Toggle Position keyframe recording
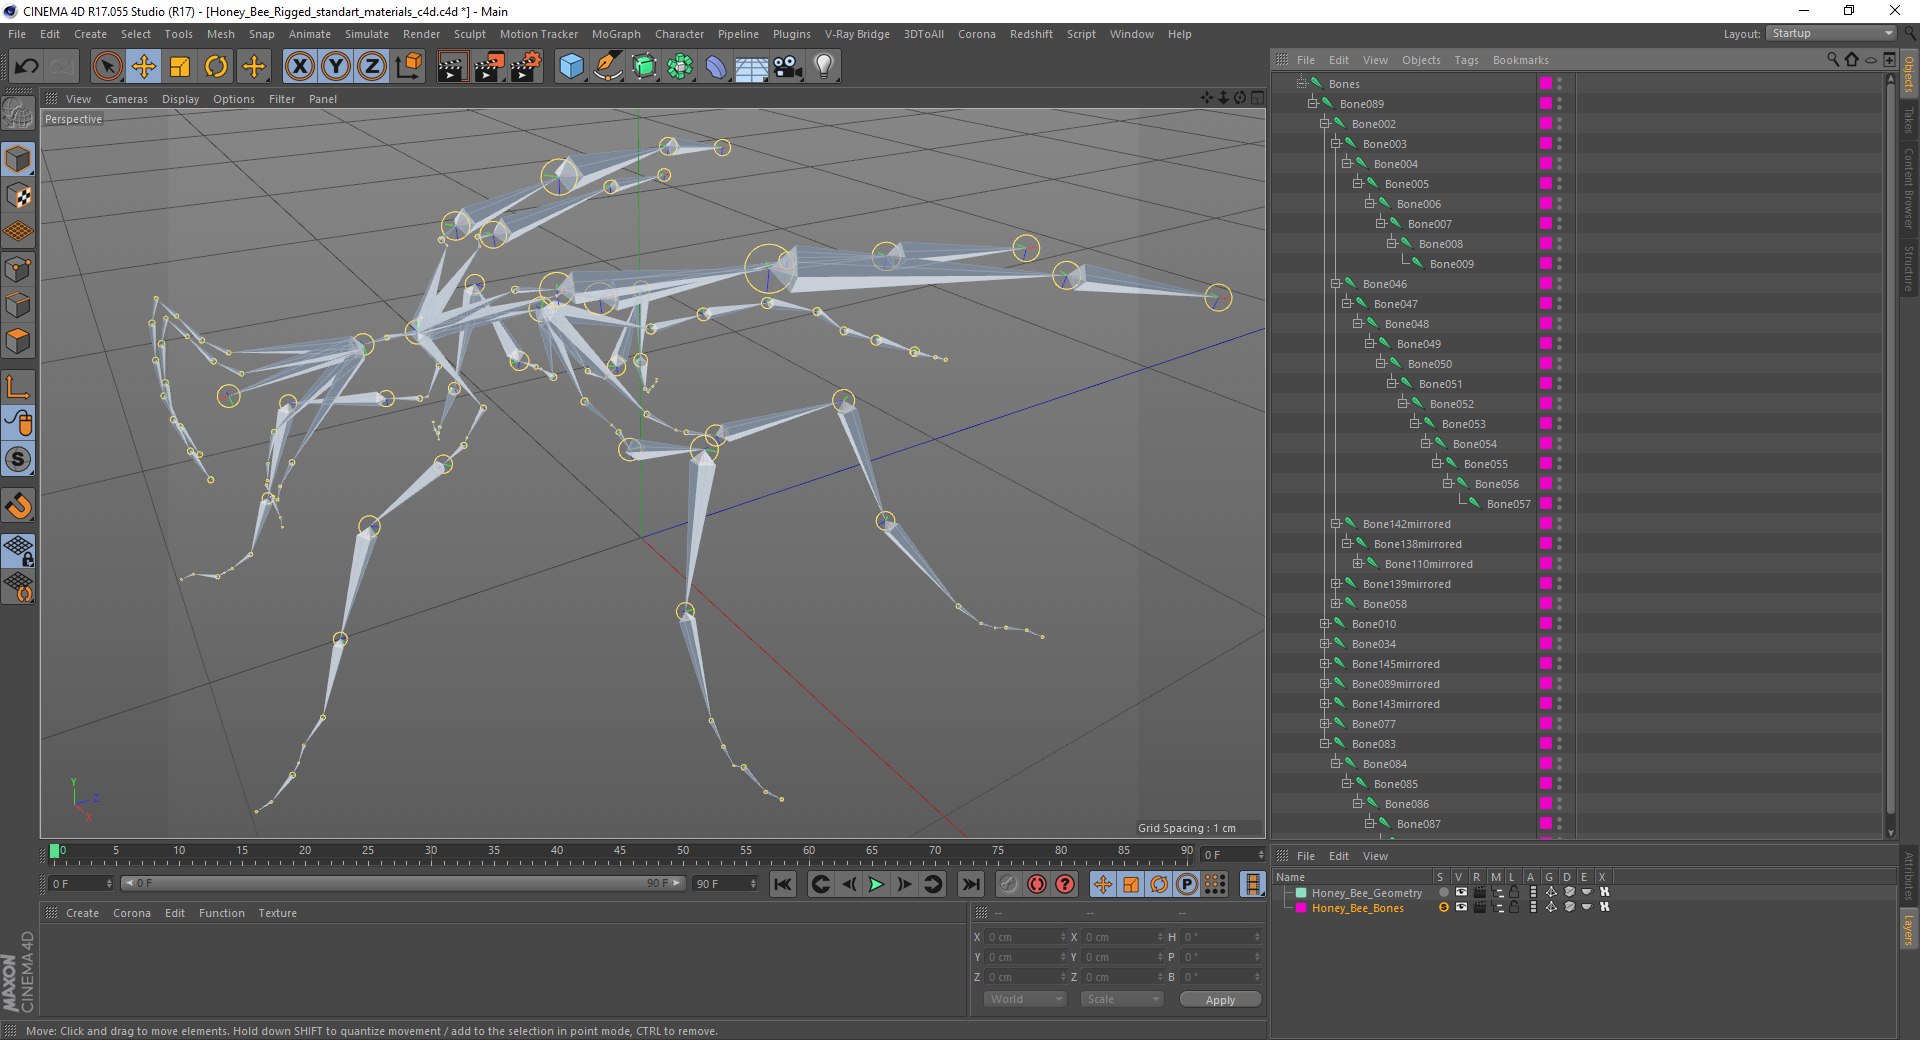The width and height of the screenshot is (1920, 1040). 1102,884
